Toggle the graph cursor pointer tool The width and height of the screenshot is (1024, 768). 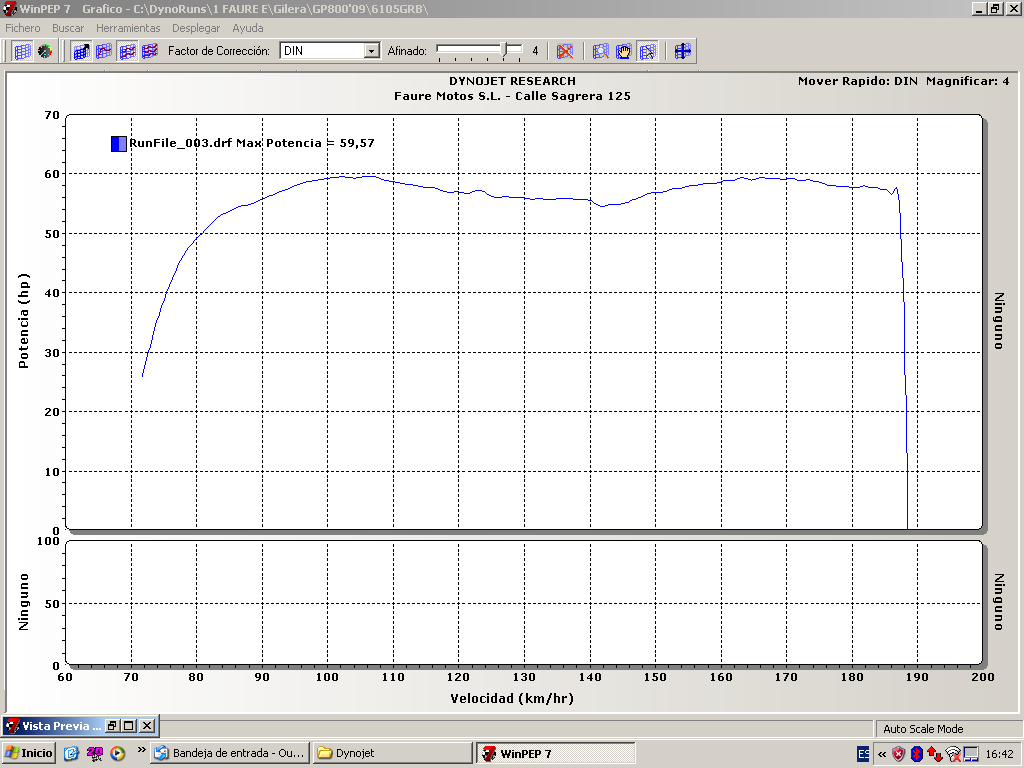coord(647,51)
